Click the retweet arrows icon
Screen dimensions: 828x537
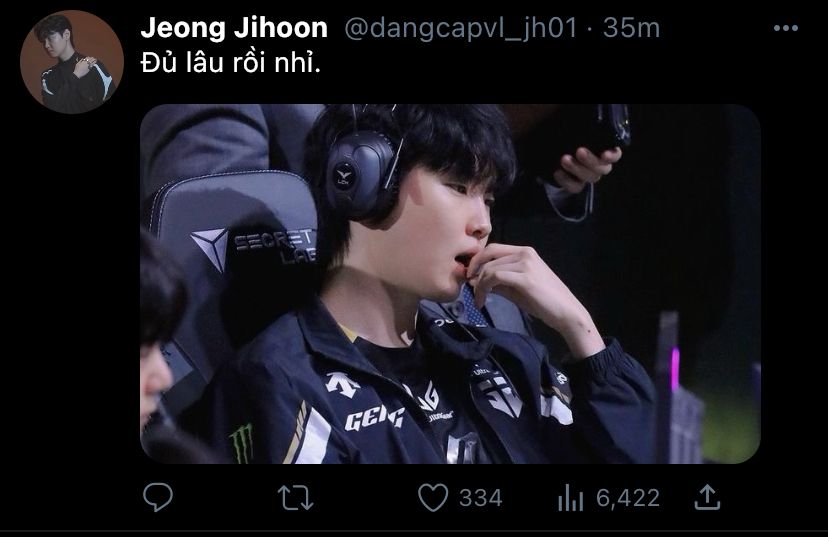pos(295,498)
